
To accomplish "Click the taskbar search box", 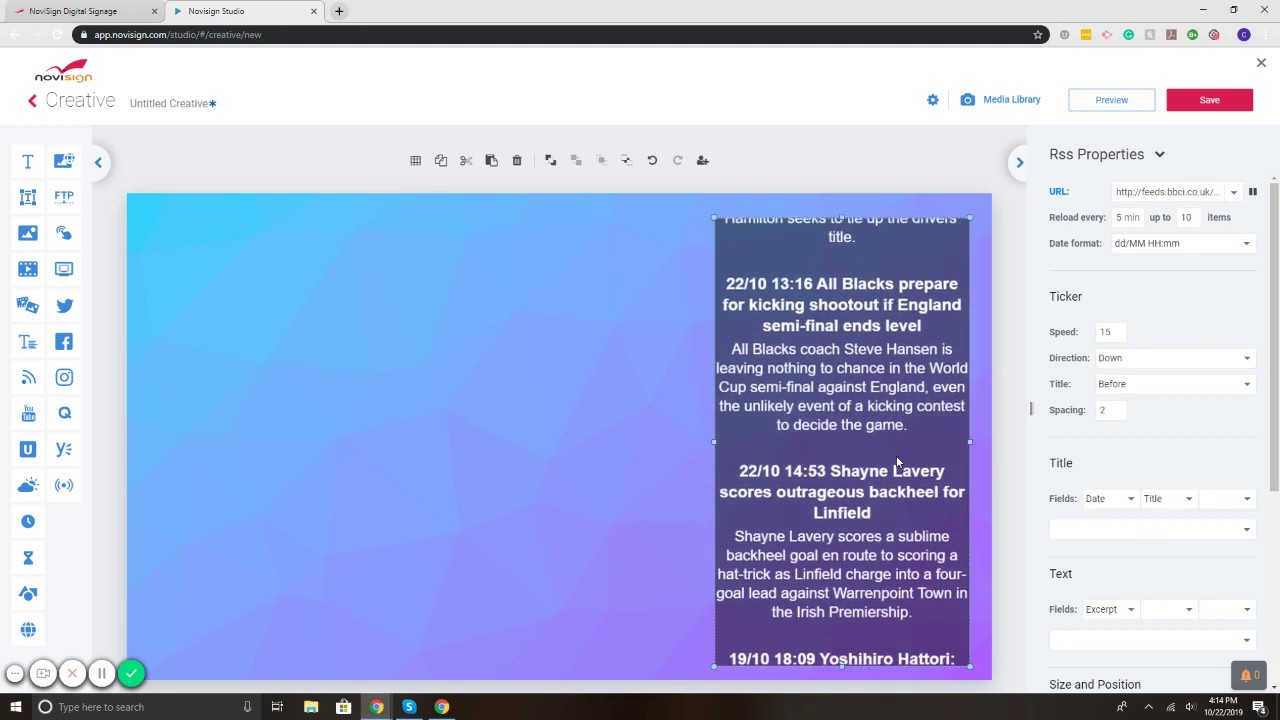I will tap(145, 707).
